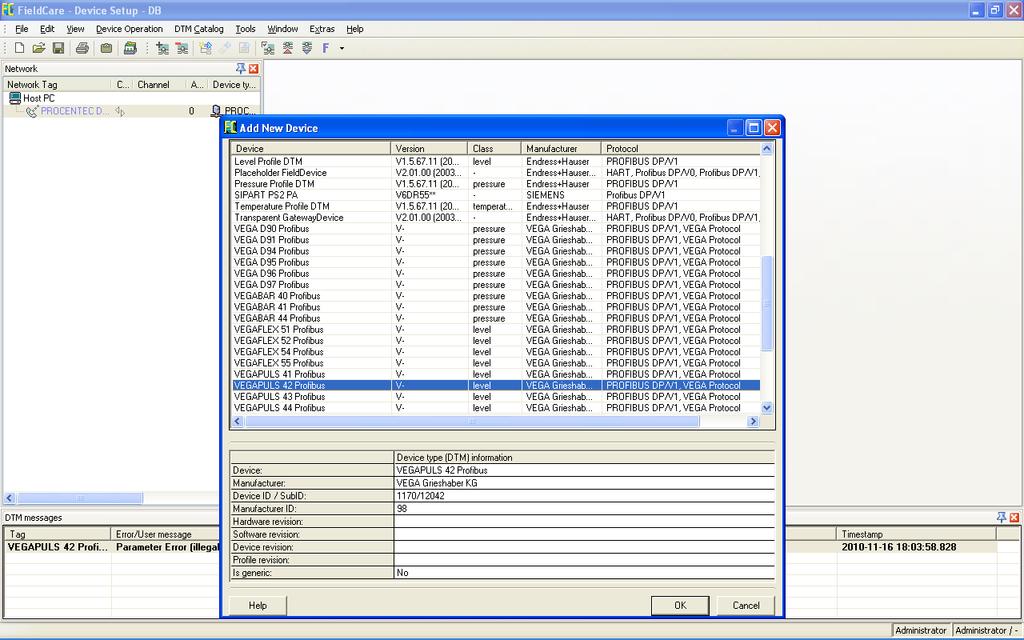Click the device list scroll down arrow
The image size is (1024, 640).
pyautogui.click(x=767, y=408)
